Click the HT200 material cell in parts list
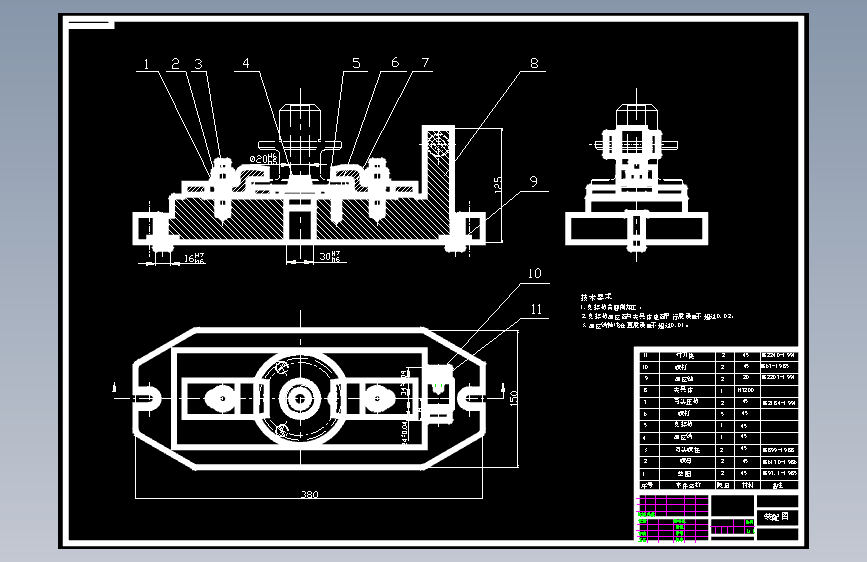 748,390
